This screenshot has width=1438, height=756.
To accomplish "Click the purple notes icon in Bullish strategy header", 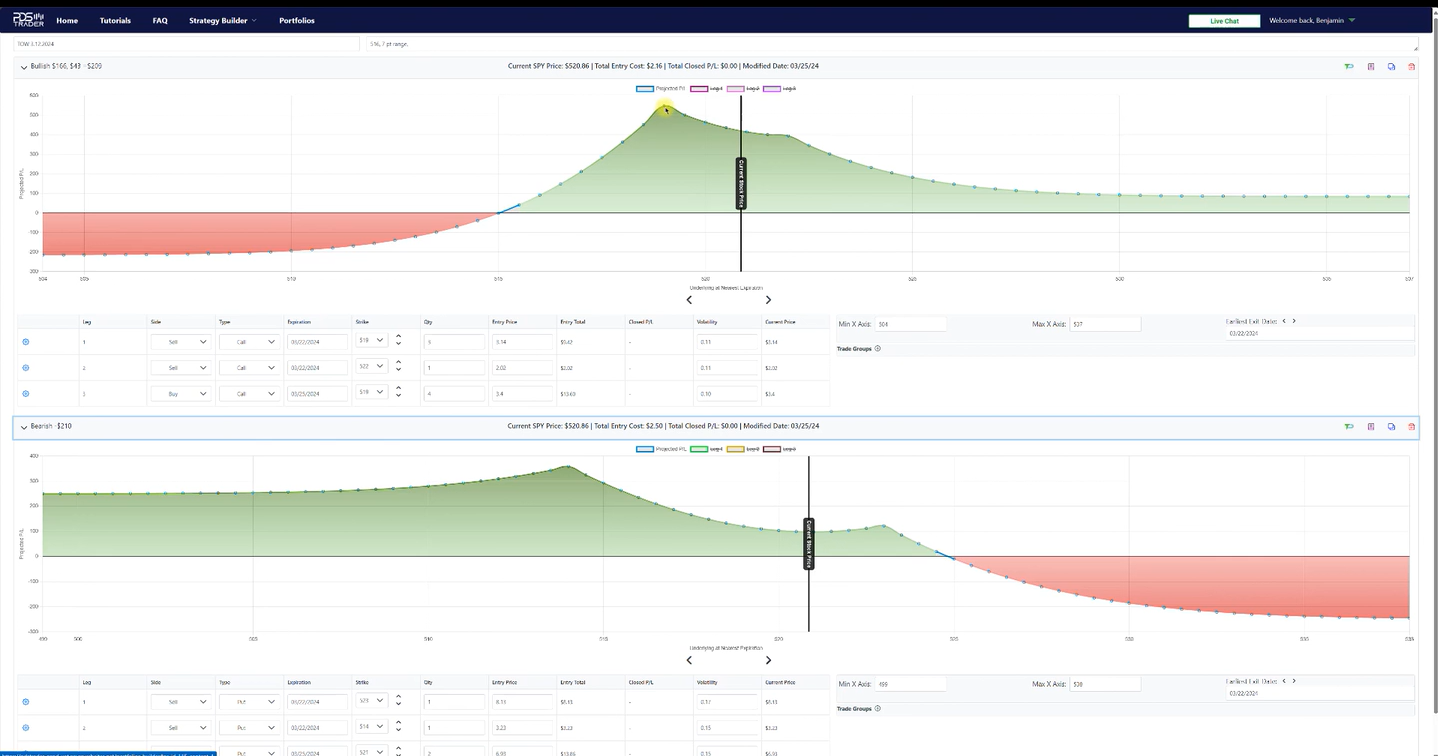I will click(x=1371, y=66).
